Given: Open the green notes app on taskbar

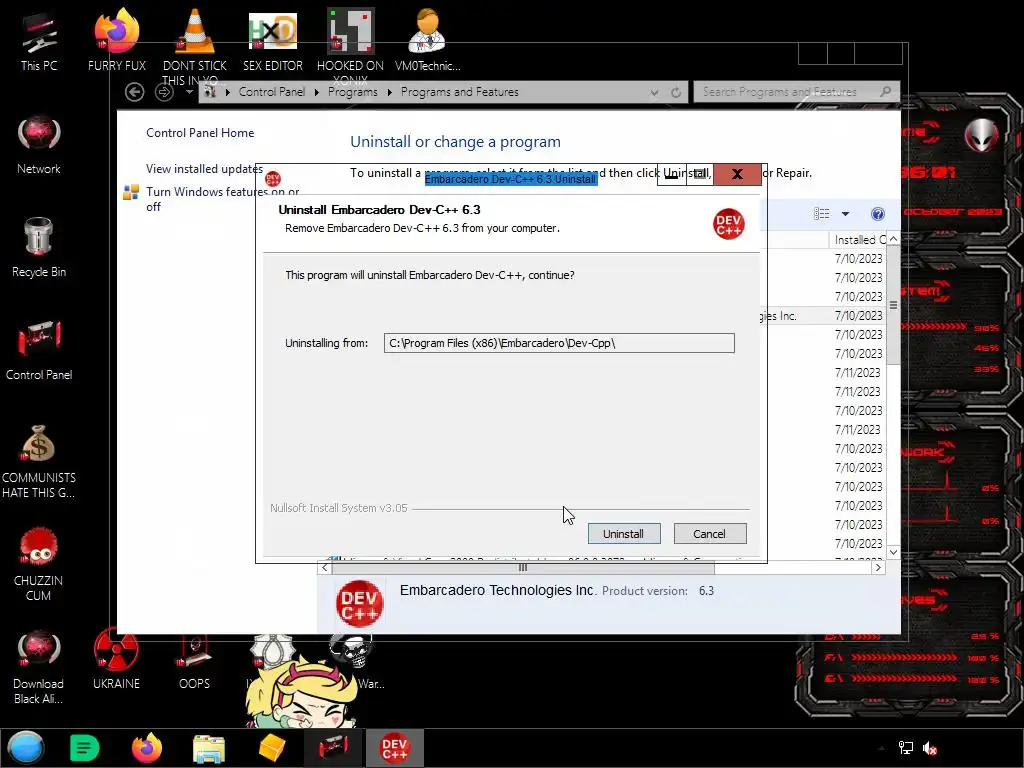Looking at the screenshot, I should tap(84, 748).
